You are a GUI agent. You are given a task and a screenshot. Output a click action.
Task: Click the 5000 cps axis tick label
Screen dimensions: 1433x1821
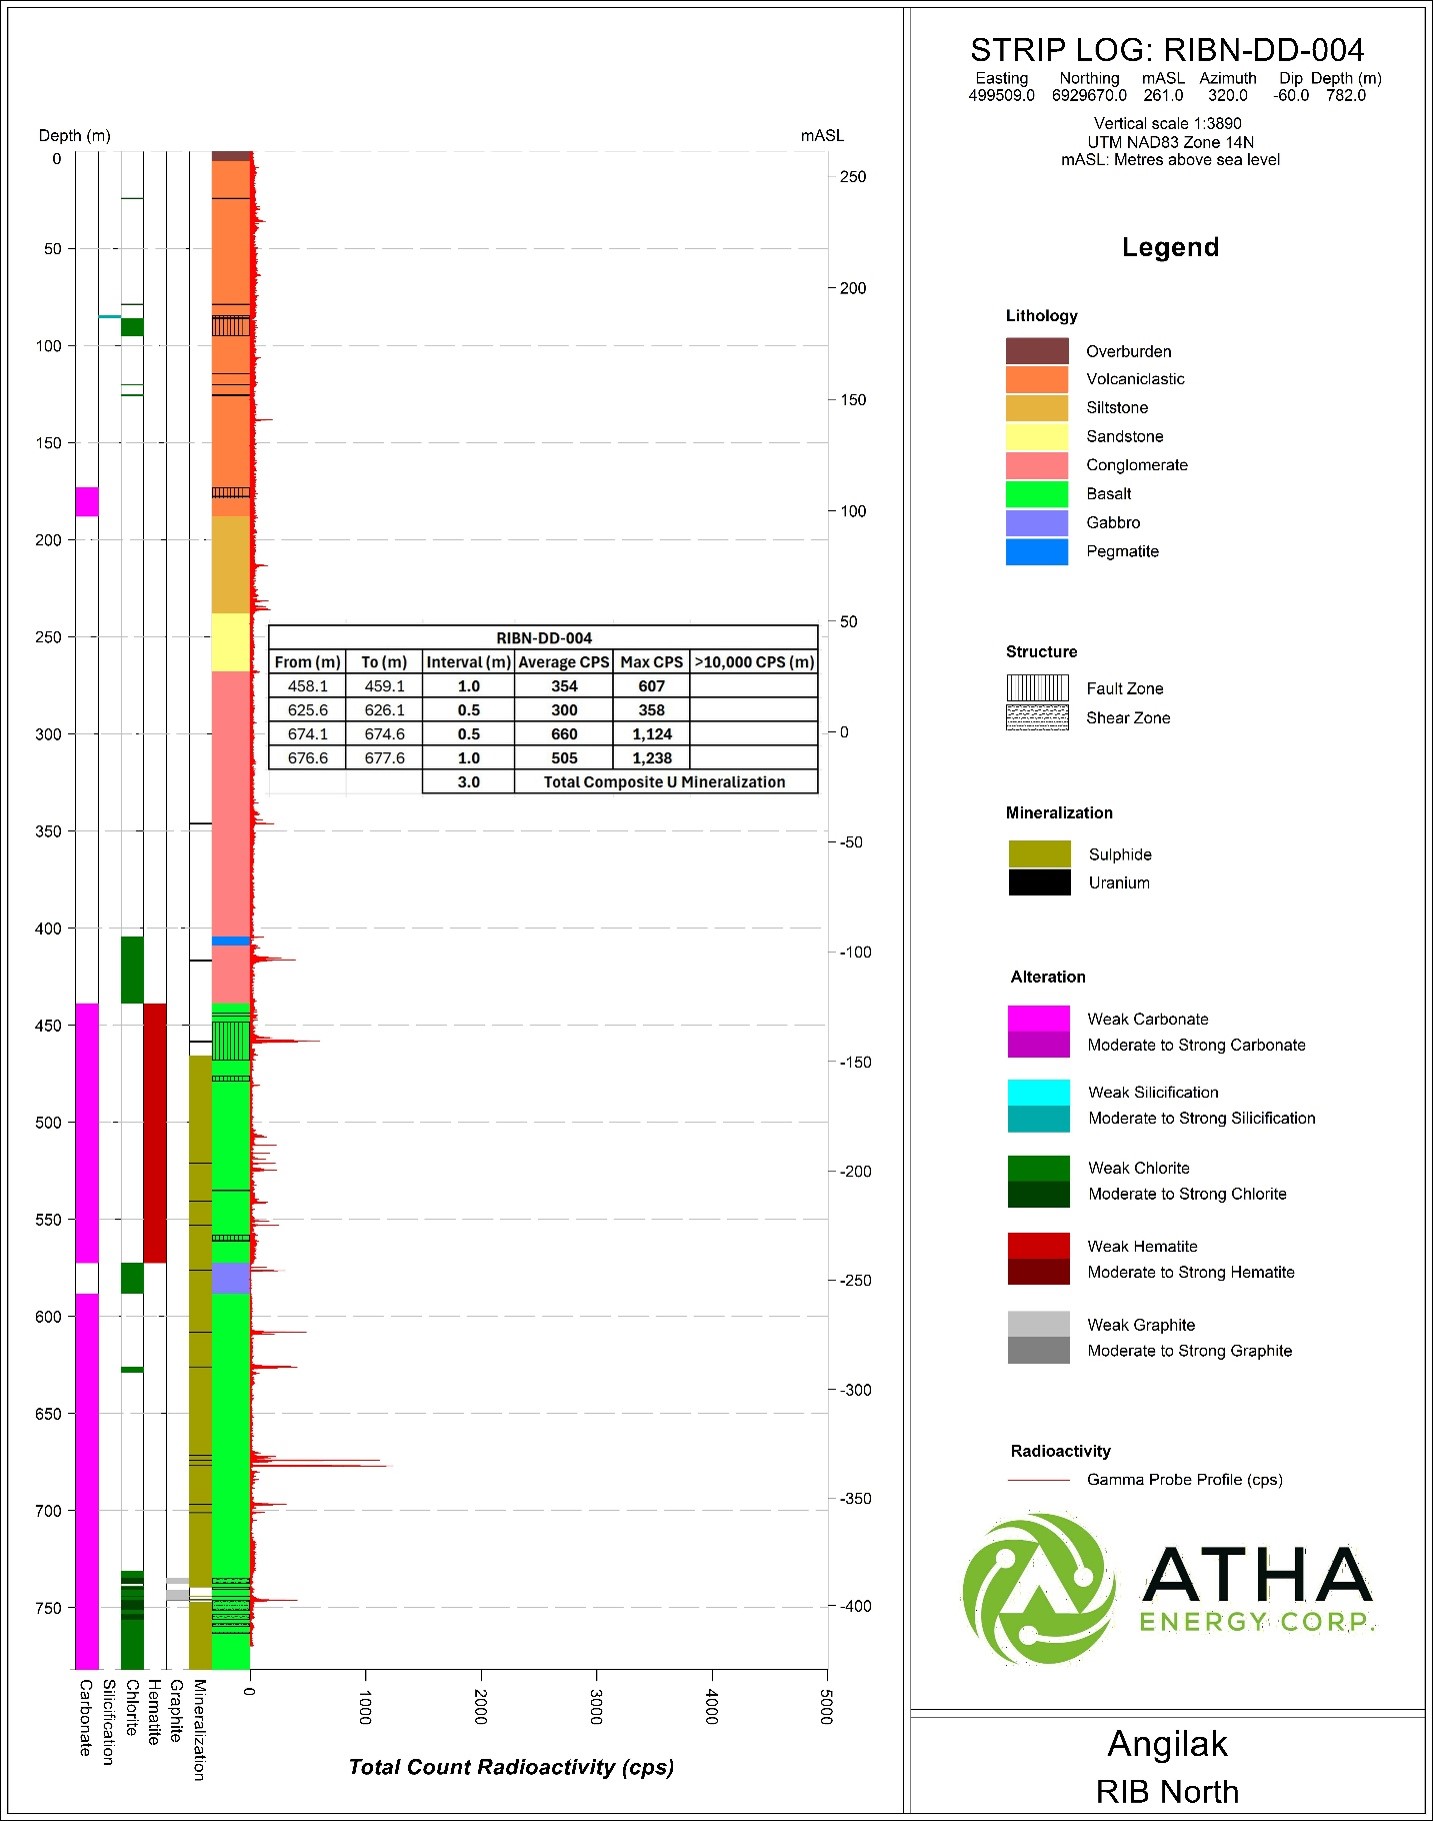click(826, 1706)
